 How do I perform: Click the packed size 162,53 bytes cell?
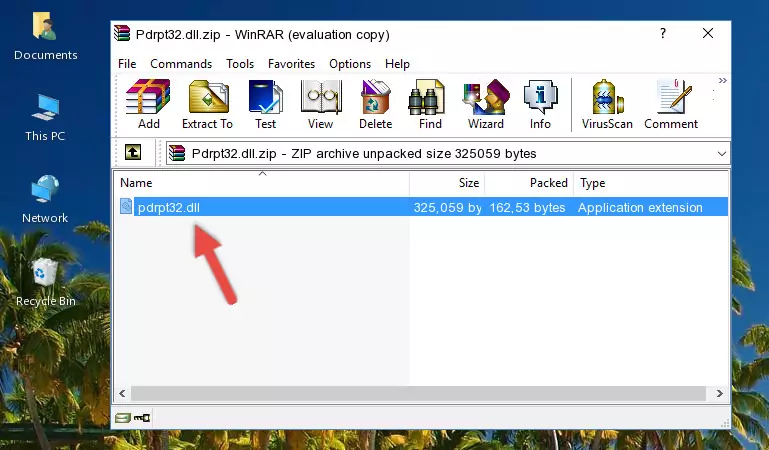527,207
